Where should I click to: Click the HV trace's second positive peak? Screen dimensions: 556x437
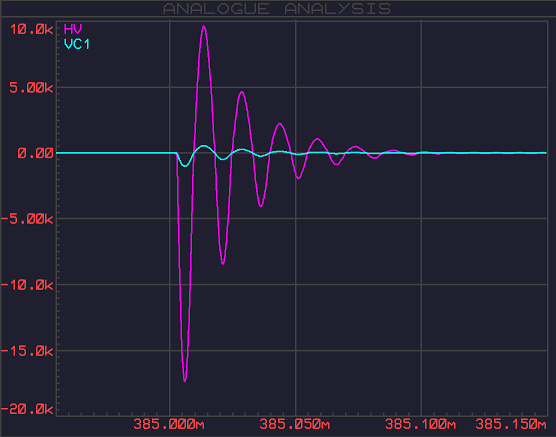coord(242,92)
